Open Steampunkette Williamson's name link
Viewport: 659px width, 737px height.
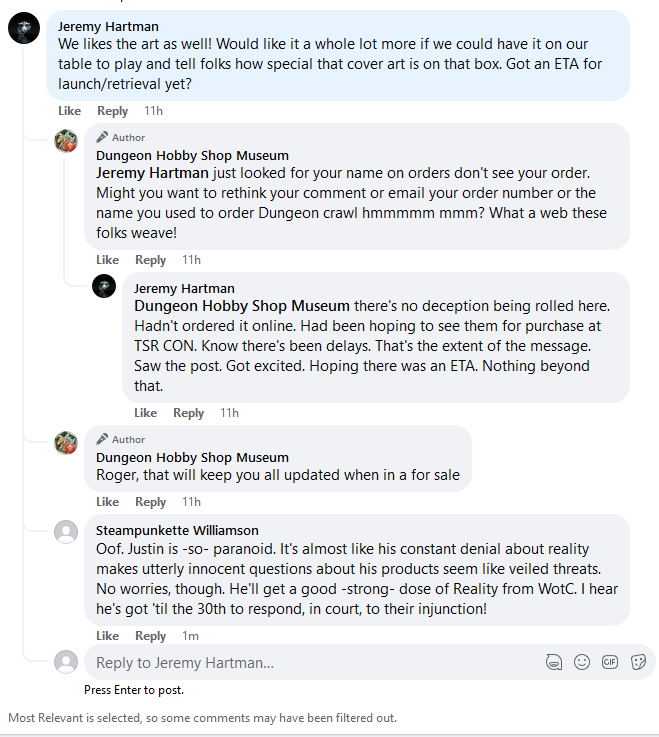pyautogui.click(x=177, y=530)
